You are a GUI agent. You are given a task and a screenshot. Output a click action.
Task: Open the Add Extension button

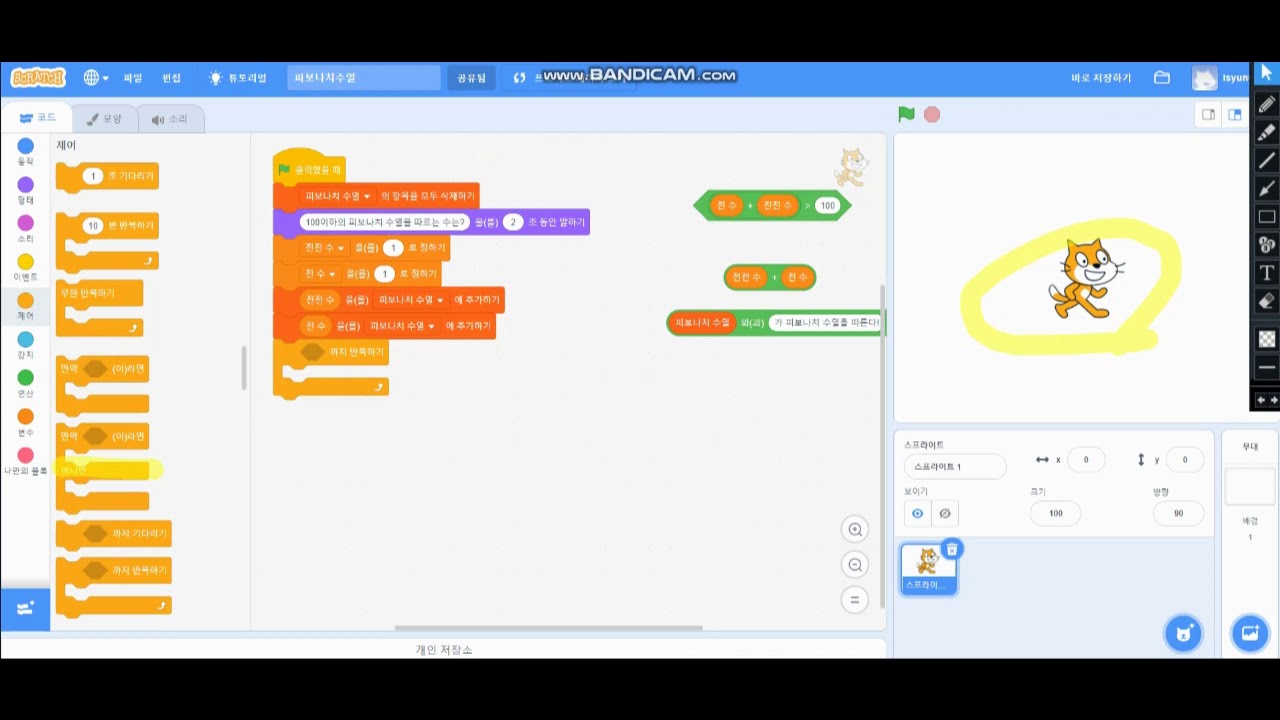25,608
